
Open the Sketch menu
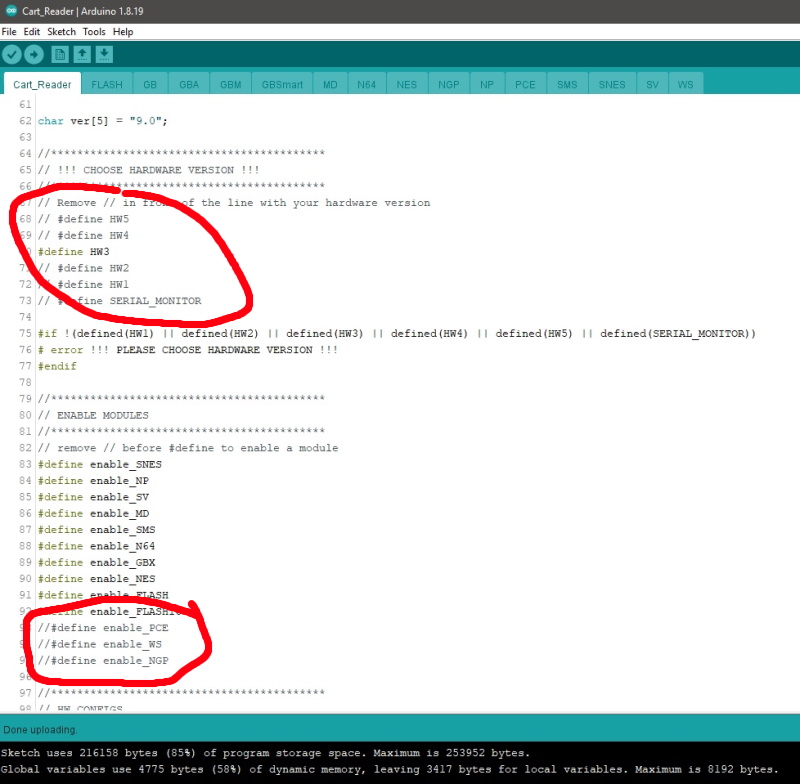click(x=61, y=32)
